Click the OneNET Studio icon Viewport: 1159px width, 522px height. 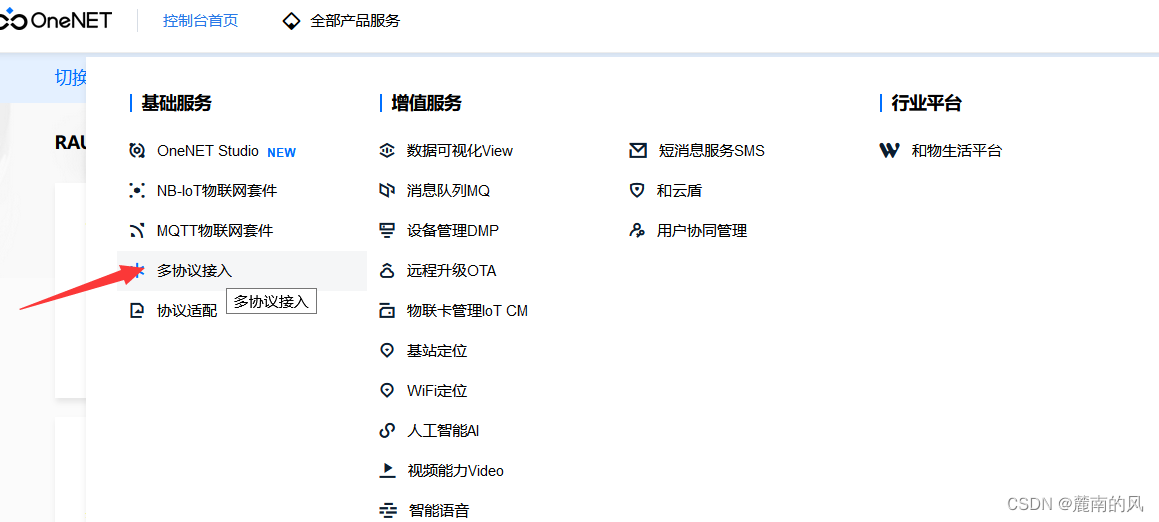pos(137,151)
